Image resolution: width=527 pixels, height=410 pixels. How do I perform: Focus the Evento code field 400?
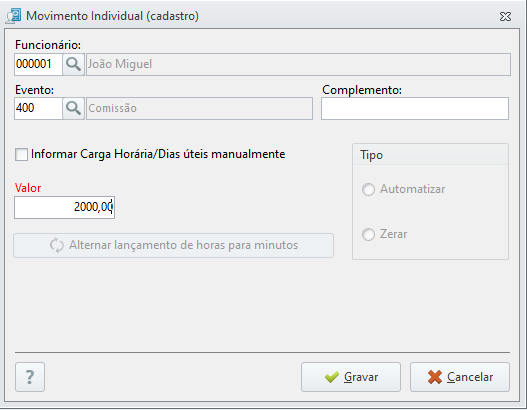coord(38,108)
